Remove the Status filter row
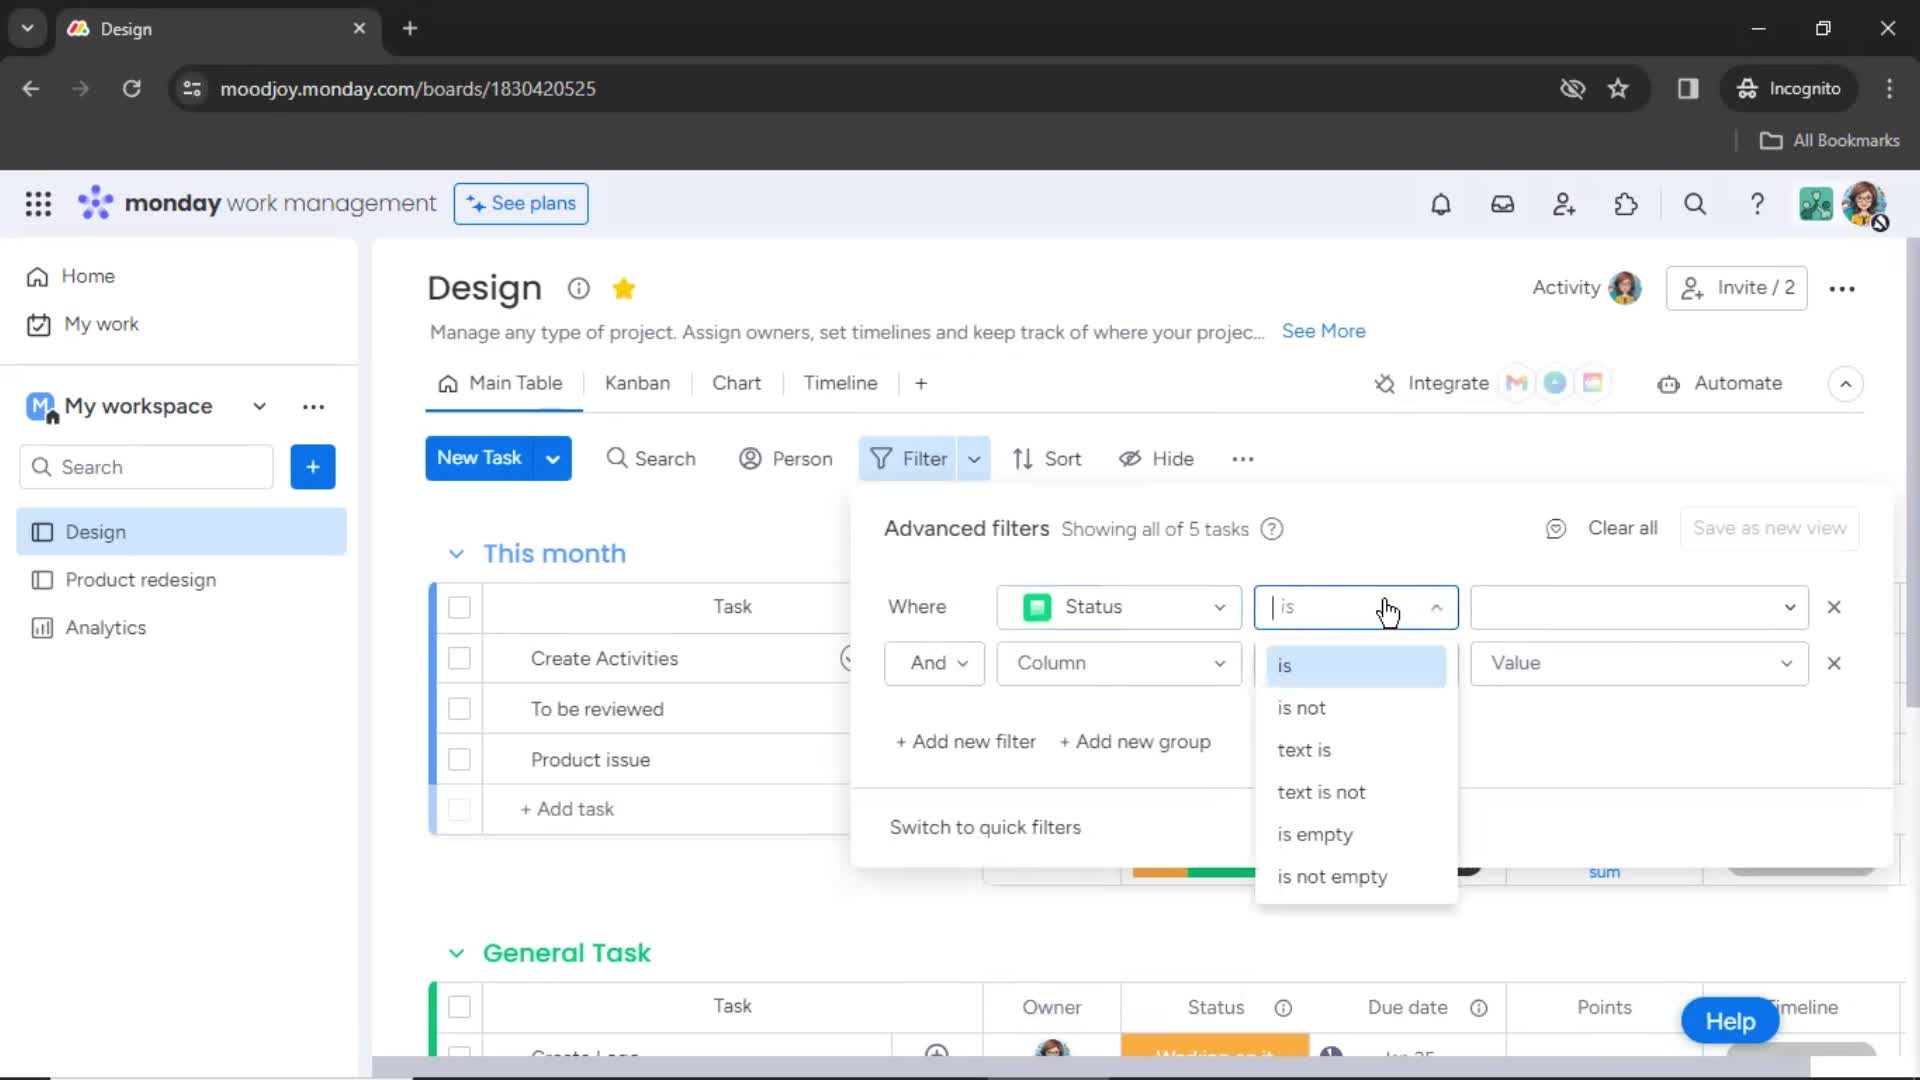The height and width of the screenshot is (1080, 1920). (x=1834, y=607)
